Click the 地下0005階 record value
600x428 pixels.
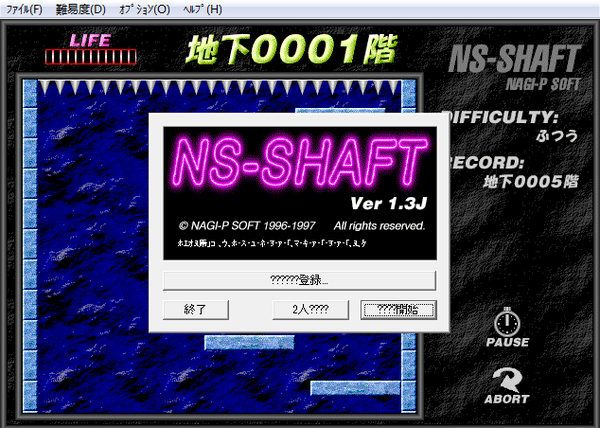click(531, 182)
